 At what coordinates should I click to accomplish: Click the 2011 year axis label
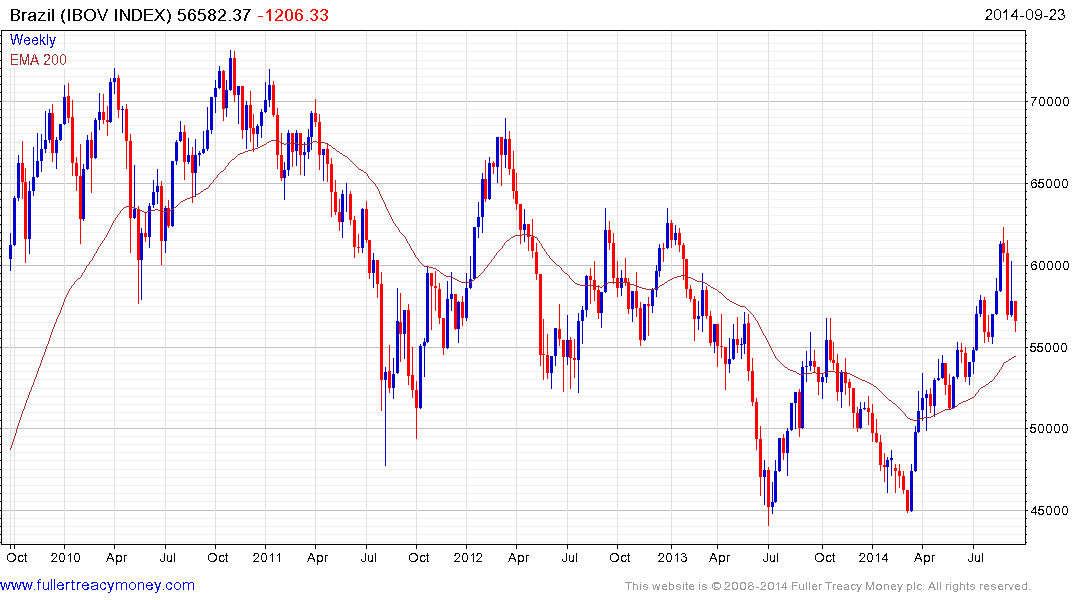pos(267,557)
